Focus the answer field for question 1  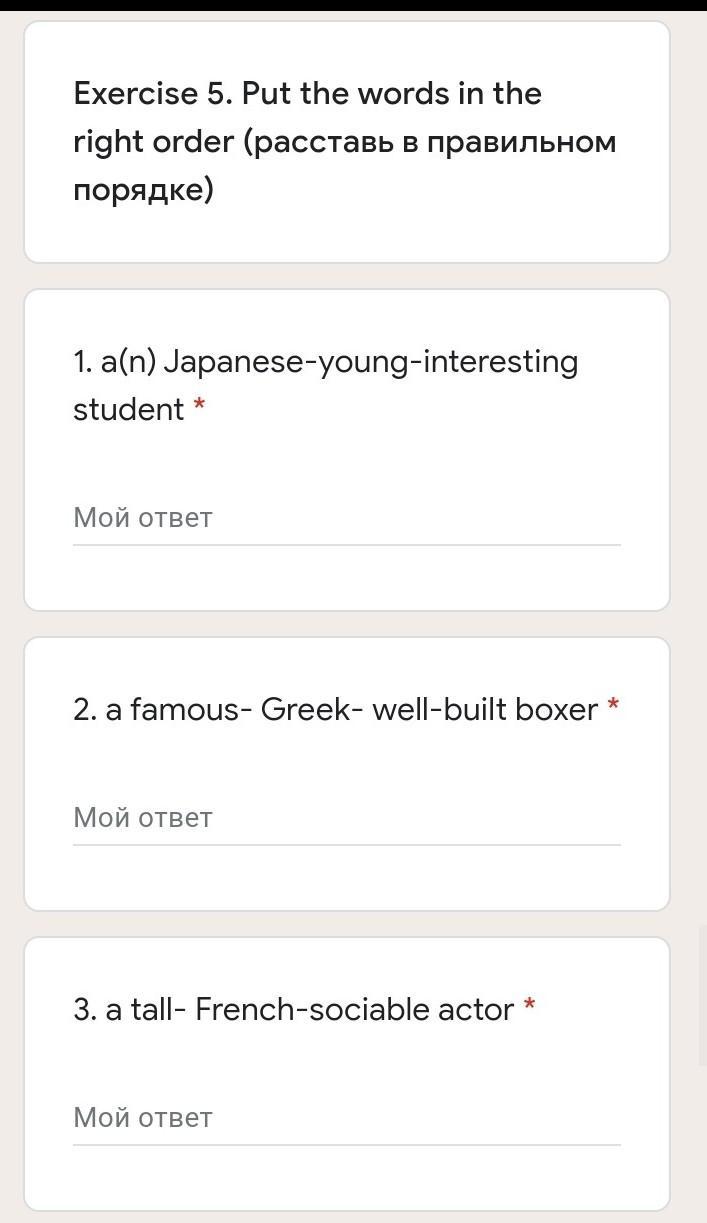(346, 518)
